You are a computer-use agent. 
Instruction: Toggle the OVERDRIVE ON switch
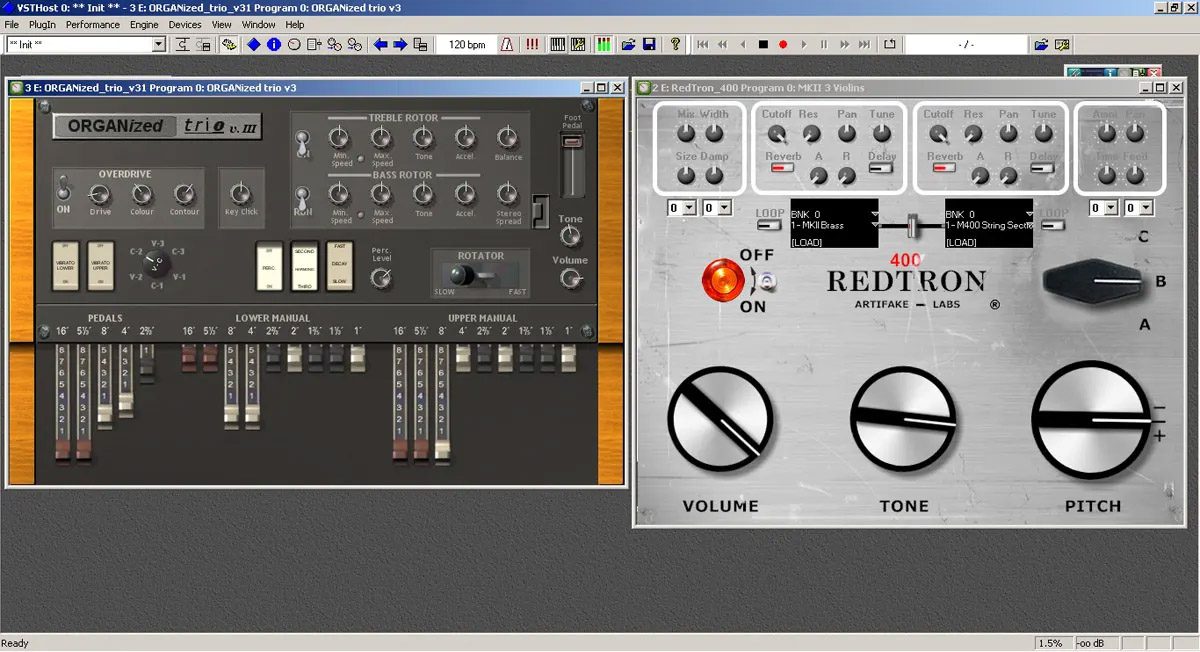click(x=64, y=188)
